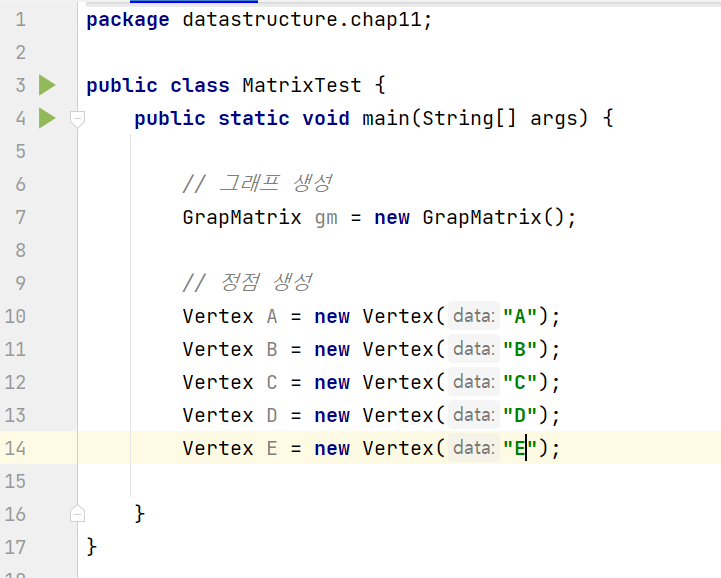Click the gm variable name
Viewport: 721px width, 578px height.
[x=326, y=218]
